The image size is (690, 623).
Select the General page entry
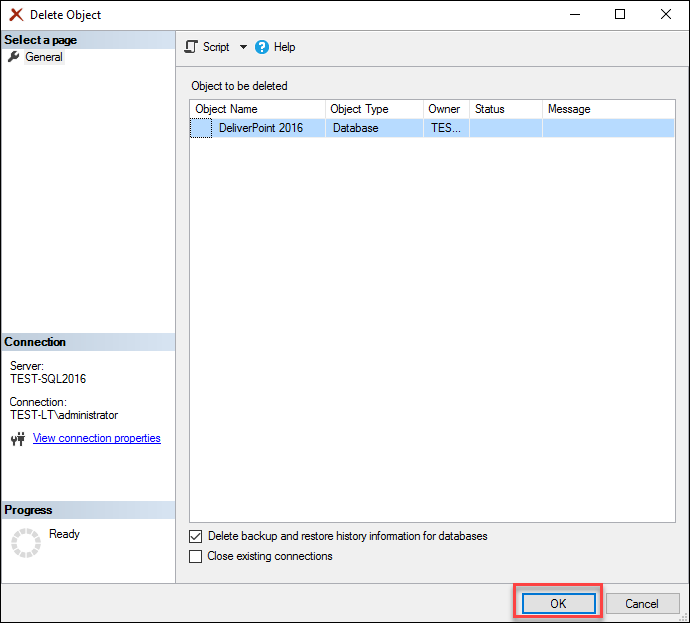point(44,57)
